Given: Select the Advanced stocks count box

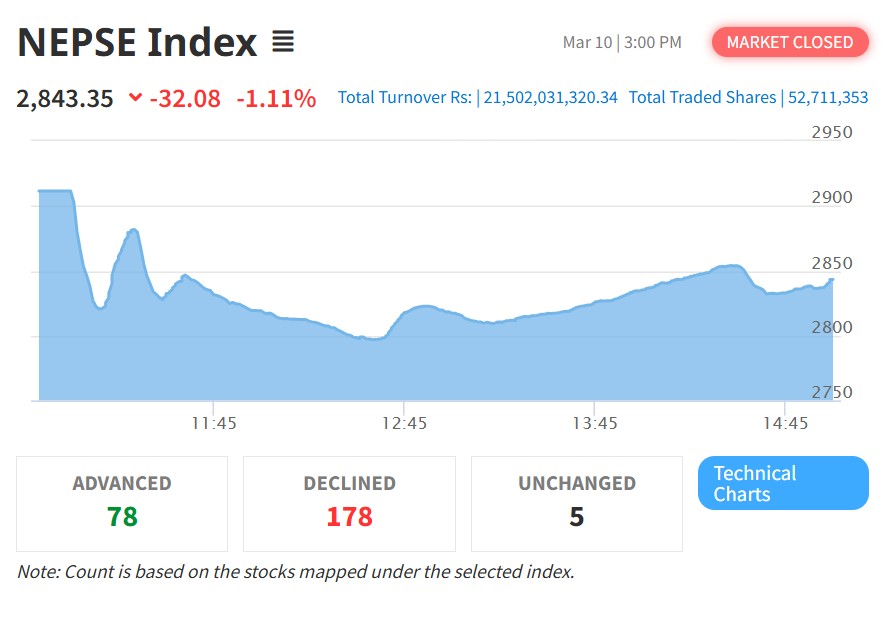Looking at the screenshot, I should tap(122, 503).
